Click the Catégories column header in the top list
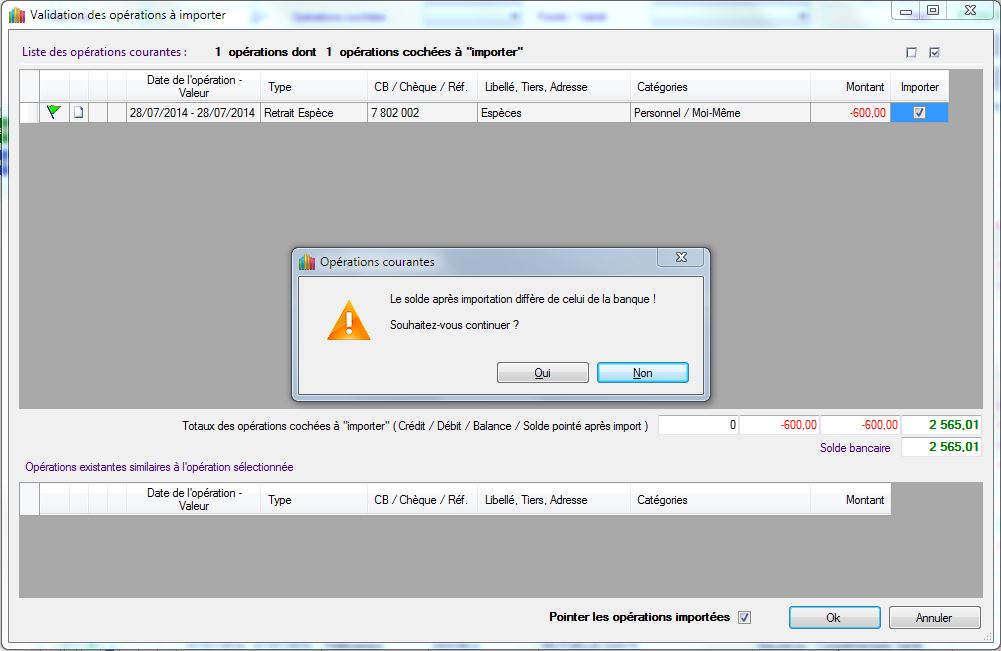Viewport: 1001px width, 651px height. coord(720,87)
